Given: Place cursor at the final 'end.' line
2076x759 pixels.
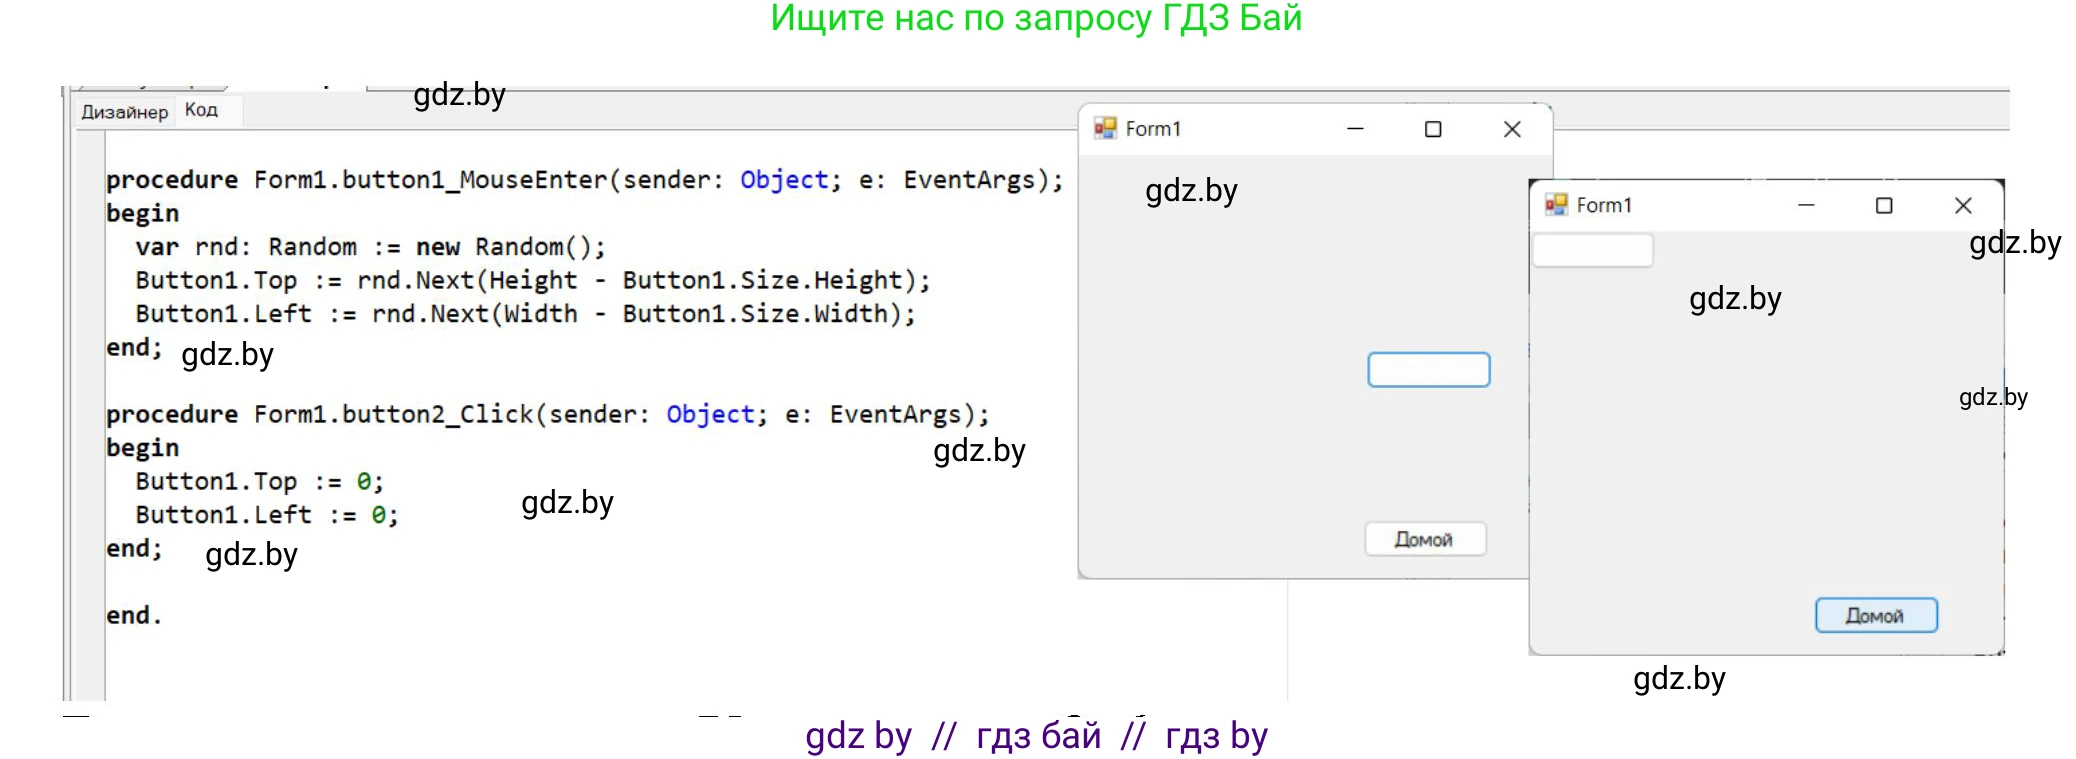Looking at the screenshot, I should 134,616.
